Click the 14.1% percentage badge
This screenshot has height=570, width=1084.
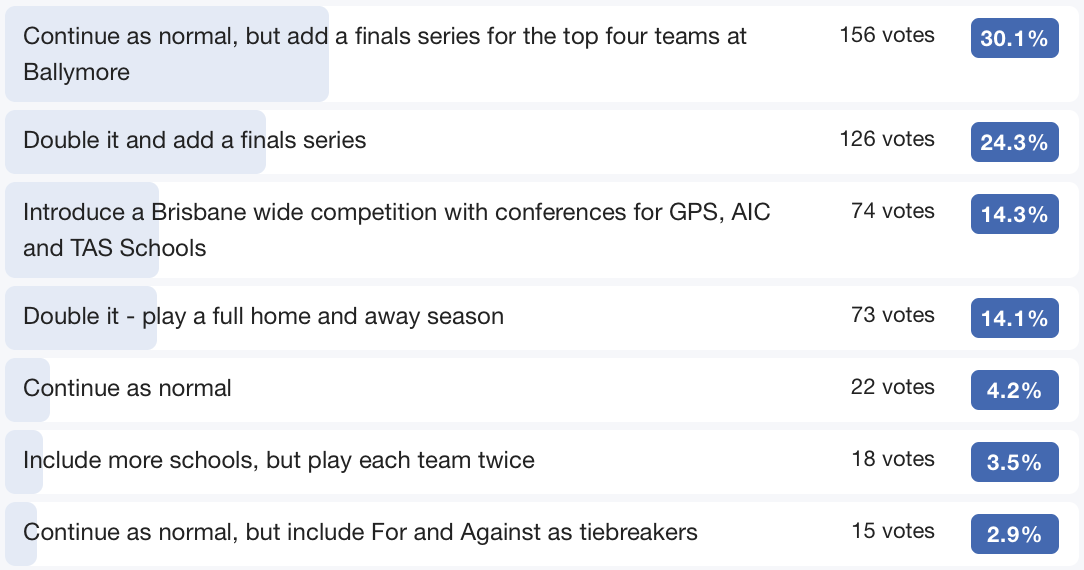pyautogui.click(x=1014, y=318)
